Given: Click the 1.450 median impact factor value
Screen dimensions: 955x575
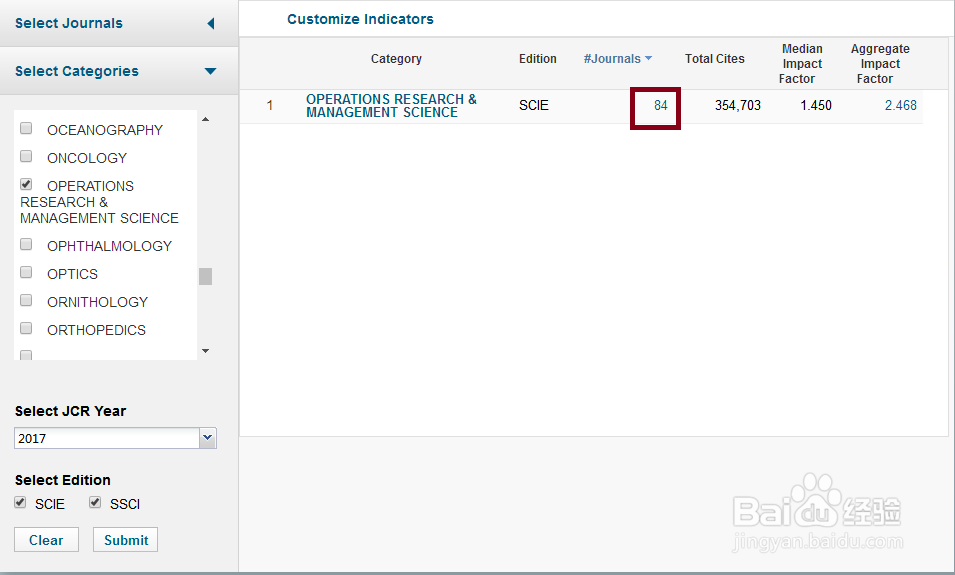Looking at the screenshot, I should [816, 105].
